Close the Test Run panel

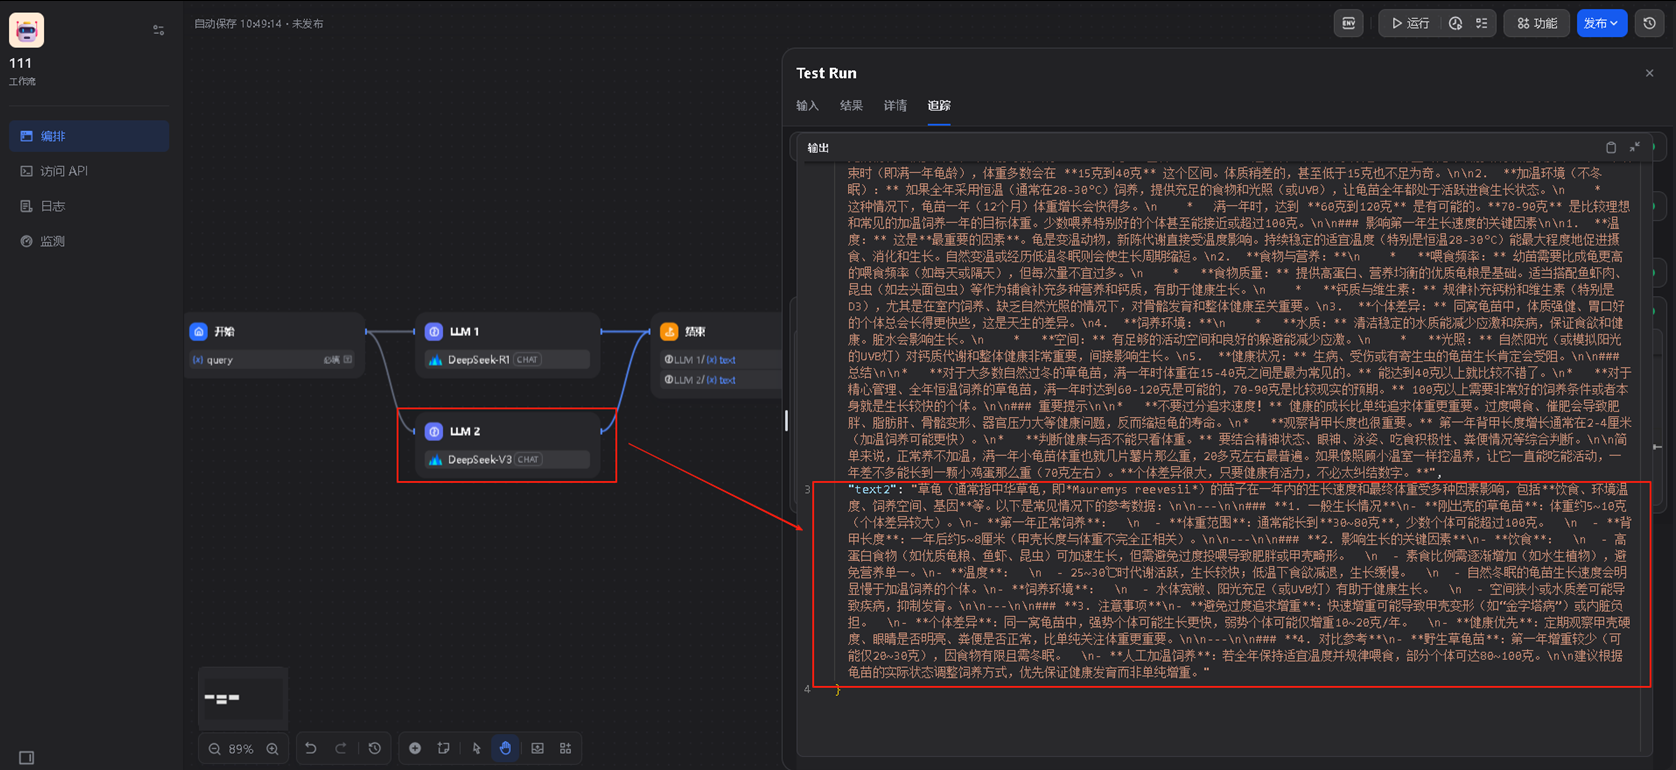(x=1650, y=73)
